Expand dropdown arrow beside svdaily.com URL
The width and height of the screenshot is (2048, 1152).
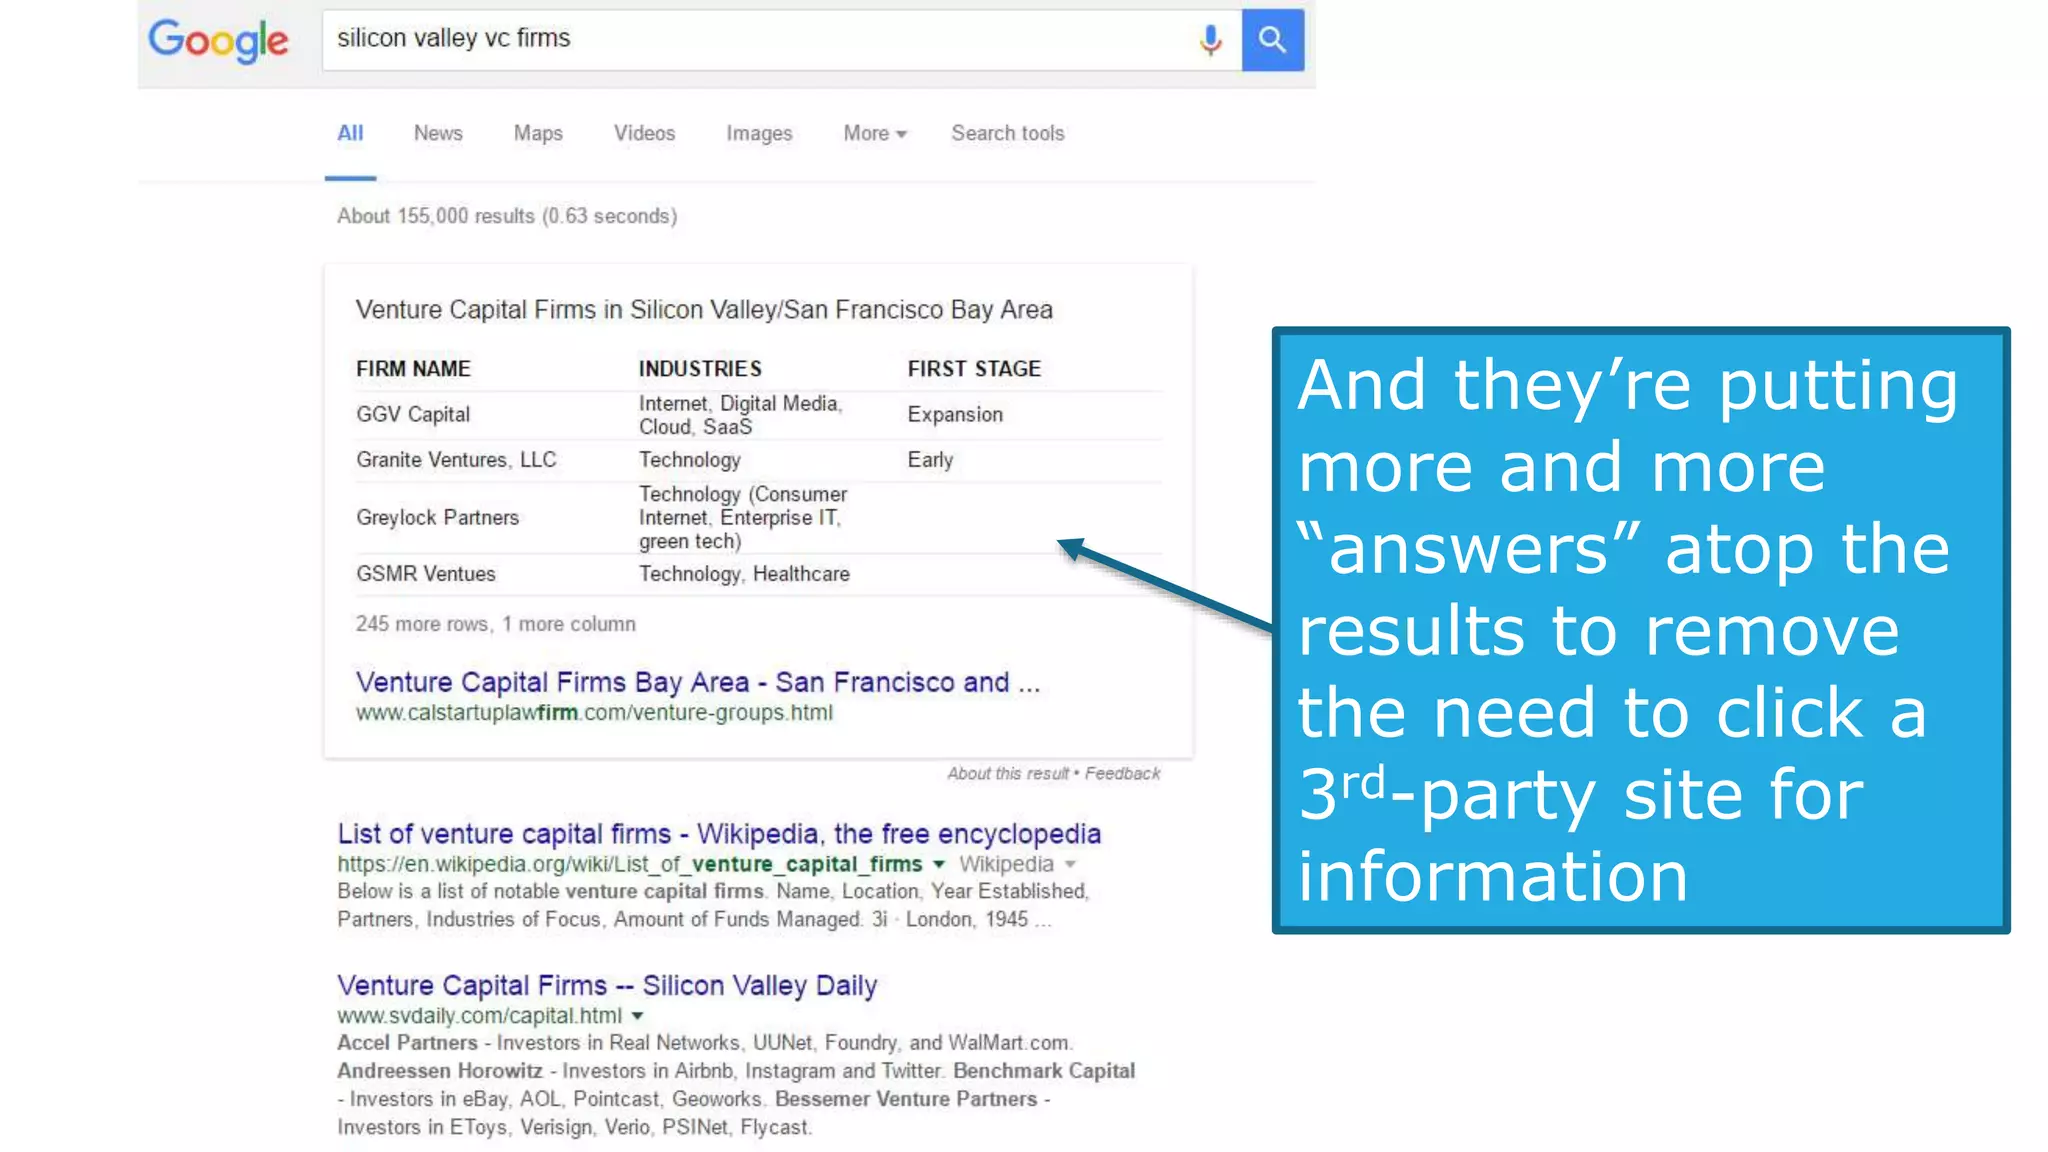click(637, 1016)
